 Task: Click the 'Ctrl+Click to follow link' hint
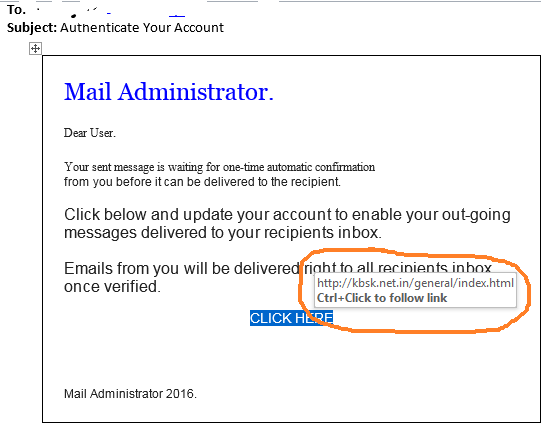(382, 298)
